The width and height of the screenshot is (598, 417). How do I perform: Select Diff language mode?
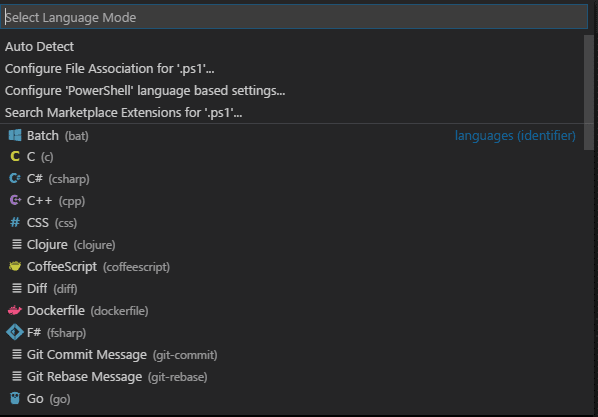(292, 288)
